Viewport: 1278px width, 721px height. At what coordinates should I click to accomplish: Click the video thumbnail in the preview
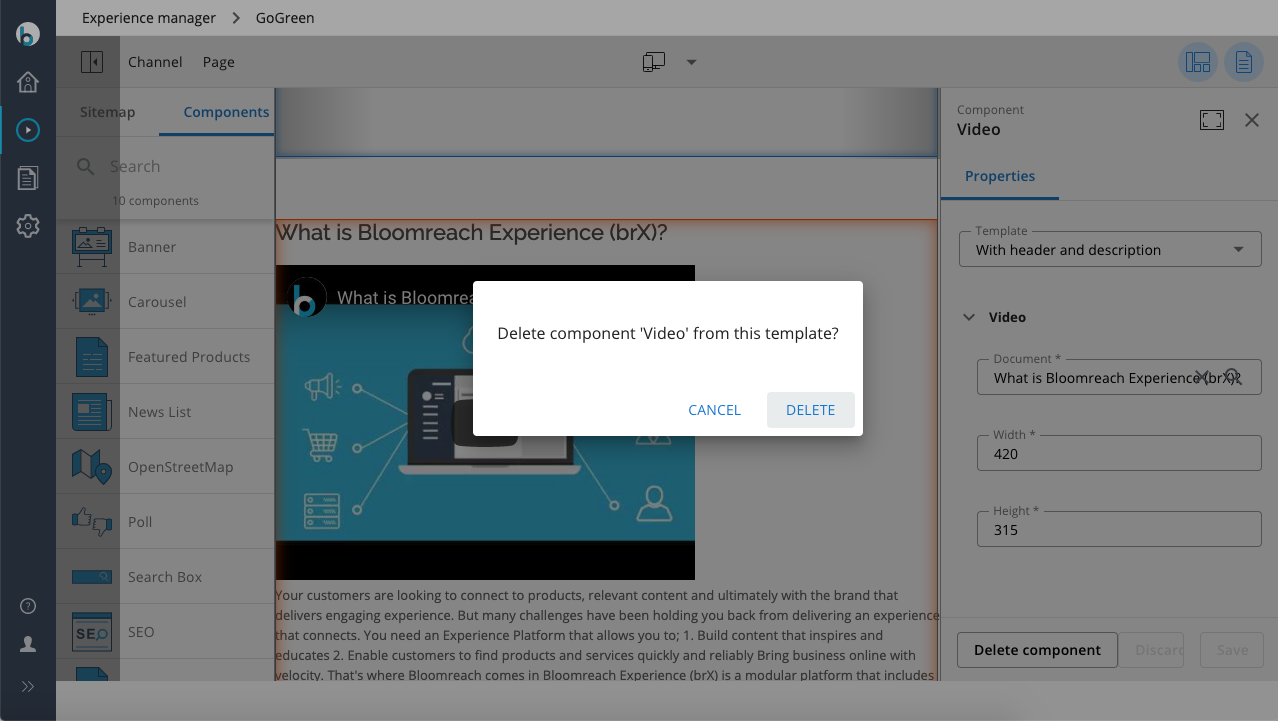click(x=485, y=422)
